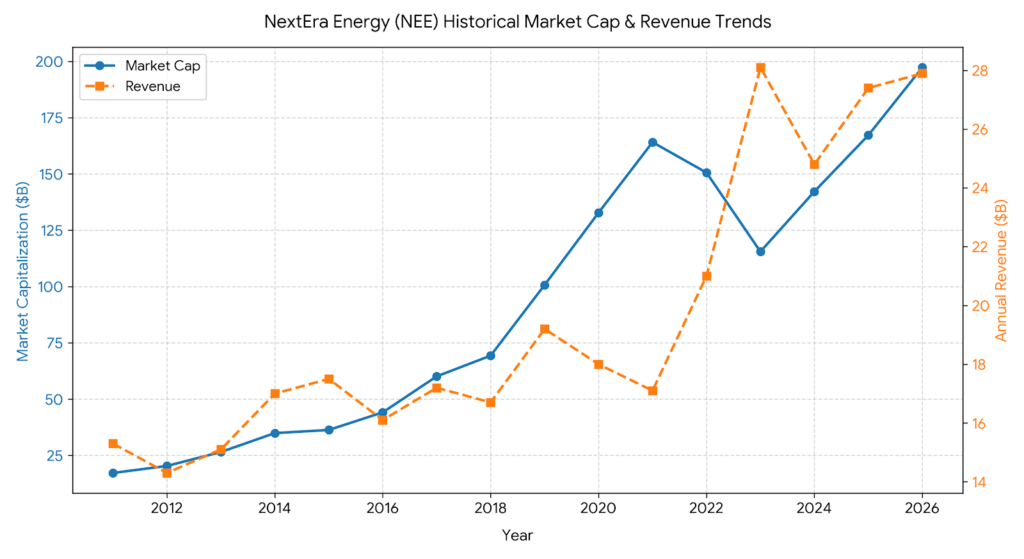This screenshot has height=559, width=1024.
Task: Click the 'Market Capitalization ($B)' axis label
Action: [x=23, y=271]
